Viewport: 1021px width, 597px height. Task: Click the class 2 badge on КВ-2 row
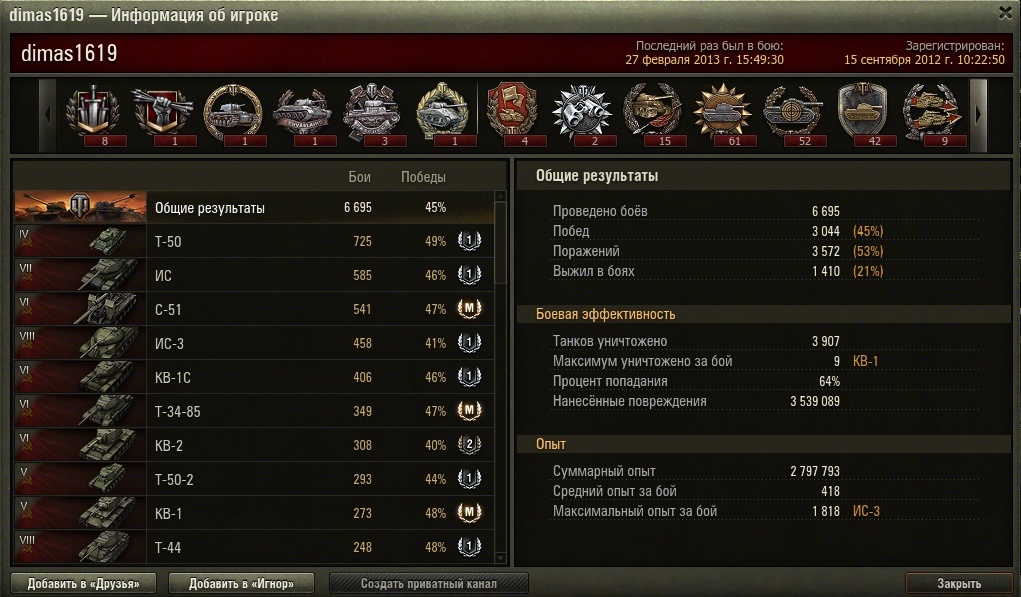coord(469,445)
